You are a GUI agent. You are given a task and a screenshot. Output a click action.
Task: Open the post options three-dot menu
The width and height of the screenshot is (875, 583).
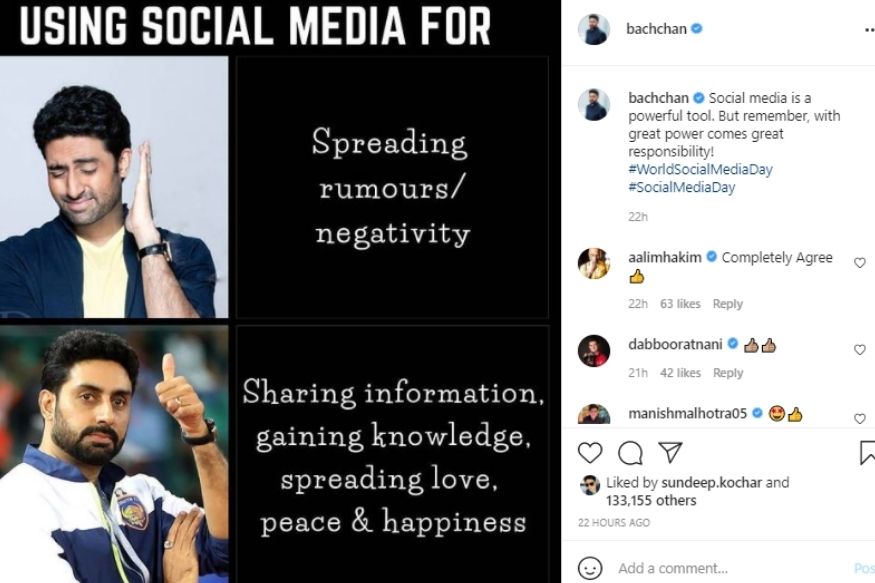(869, 31)
